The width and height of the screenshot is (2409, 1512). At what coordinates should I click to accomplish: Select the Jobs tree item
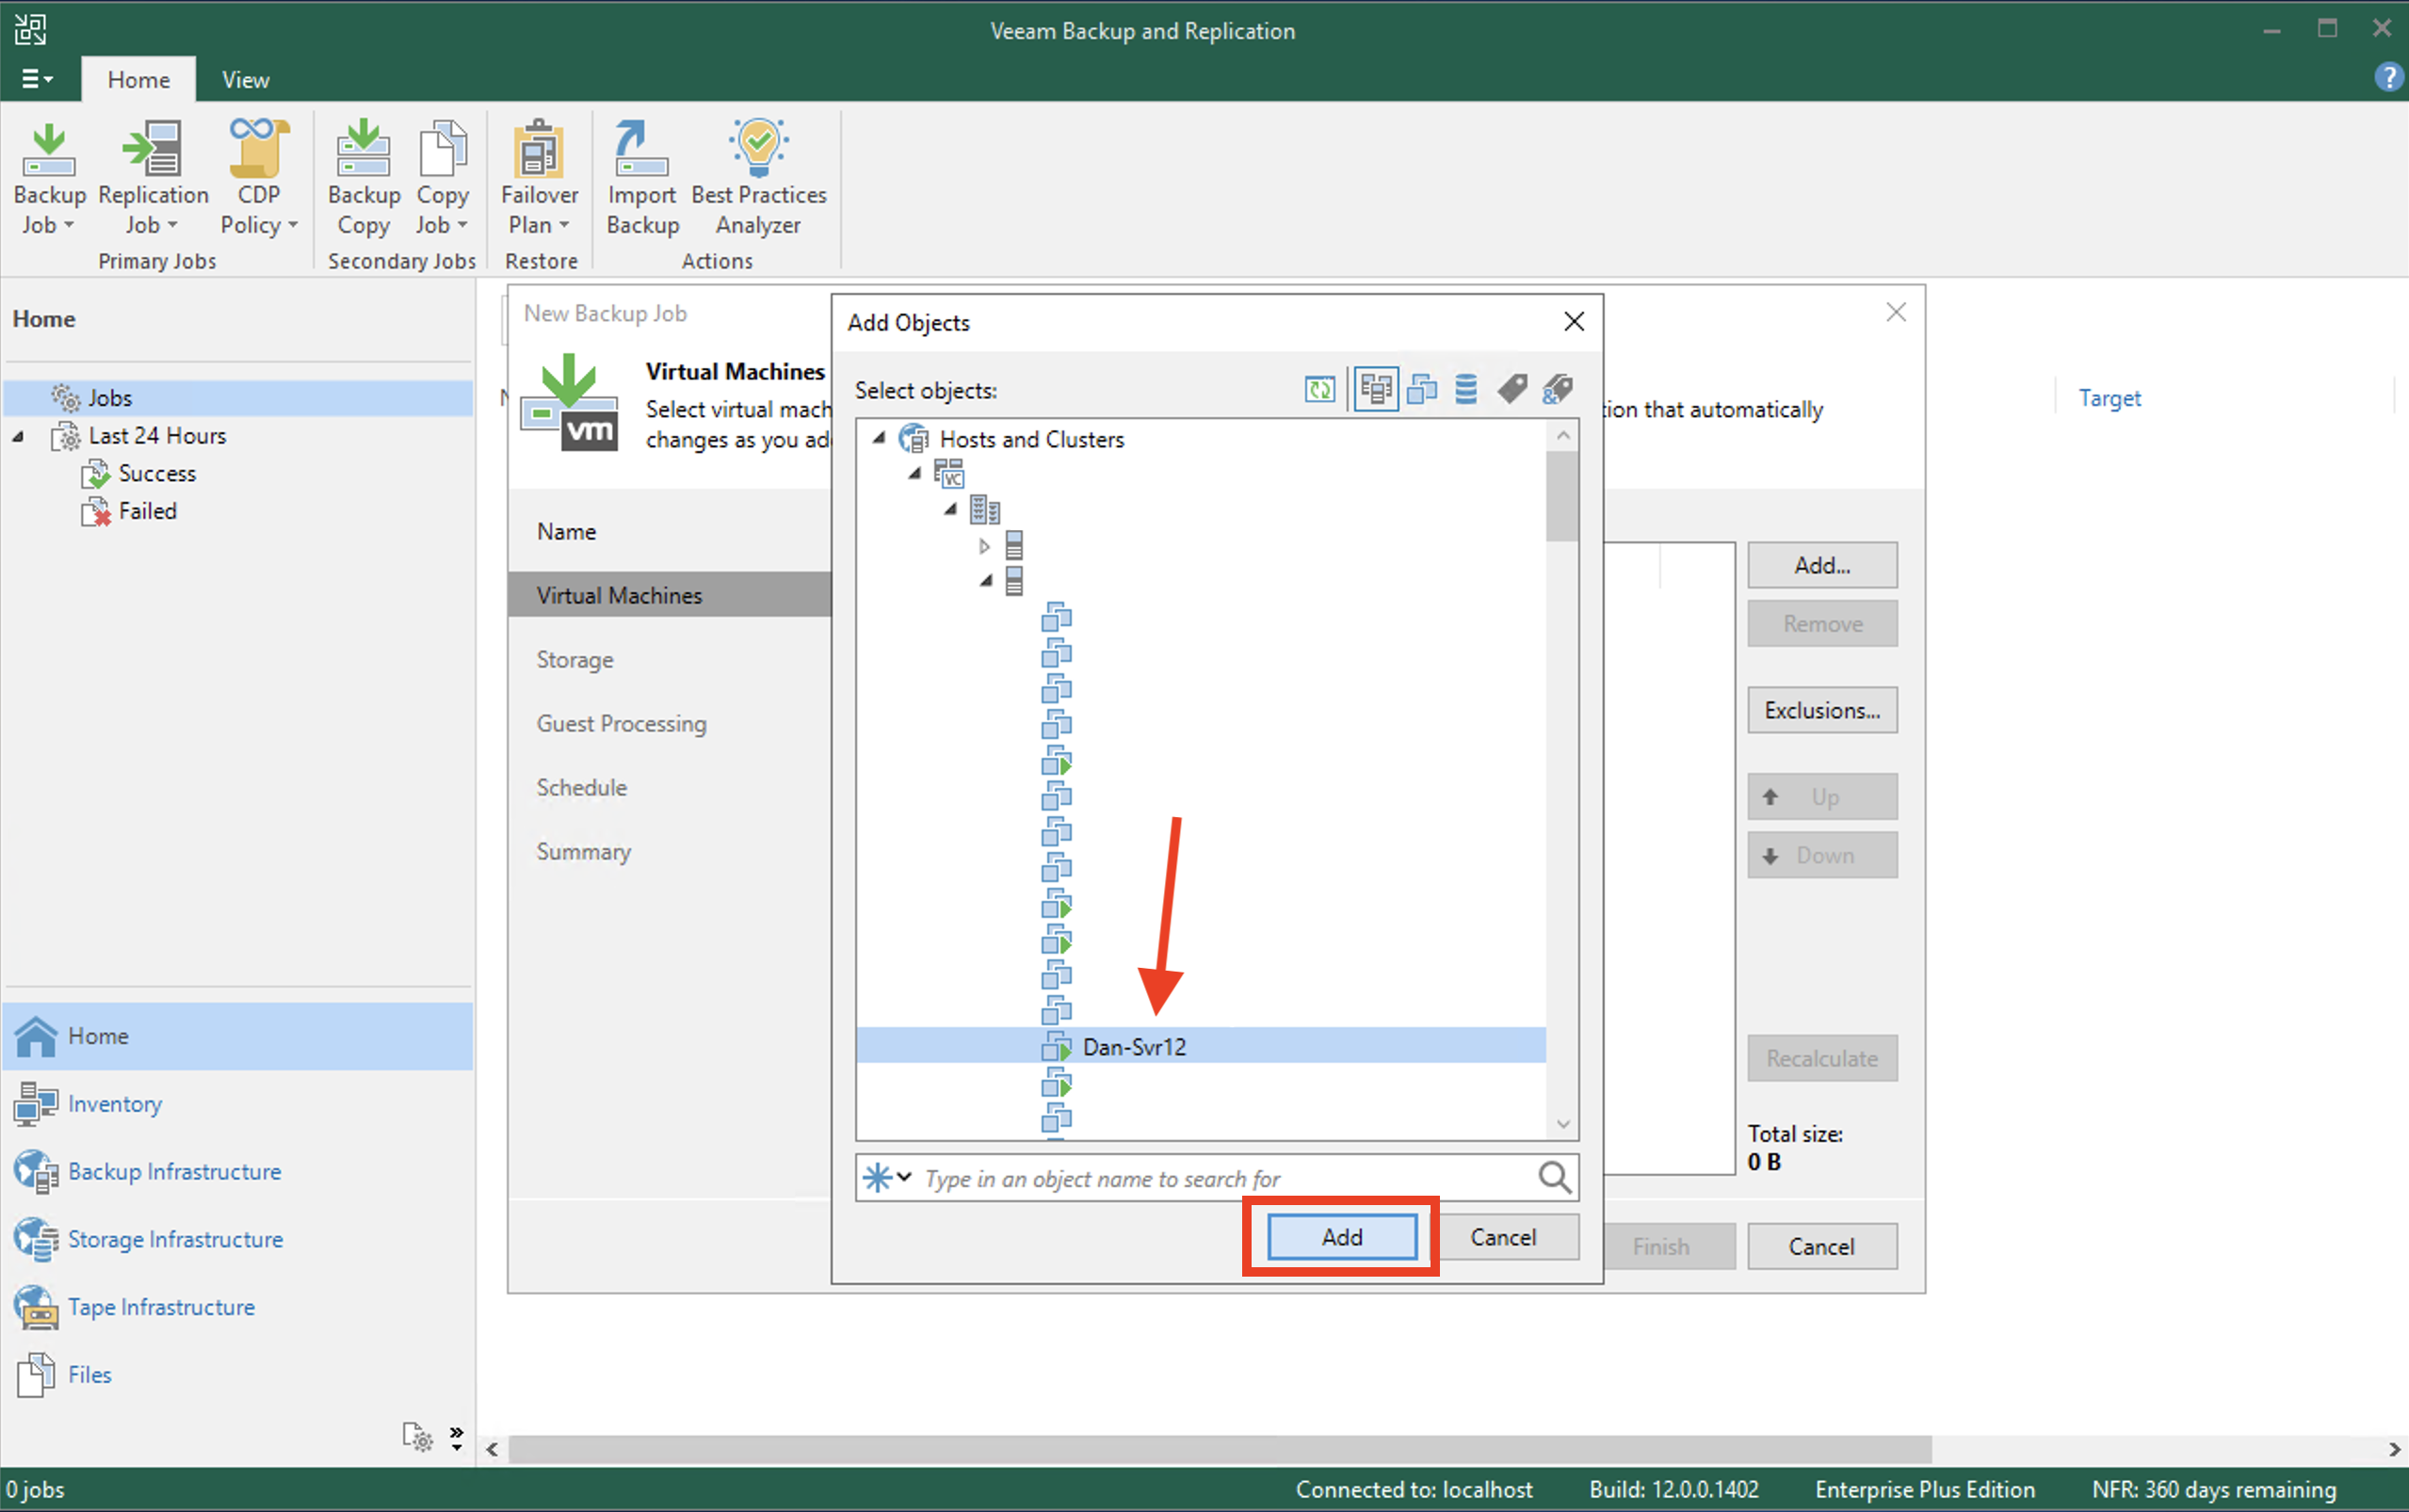[x=238, y=398]
